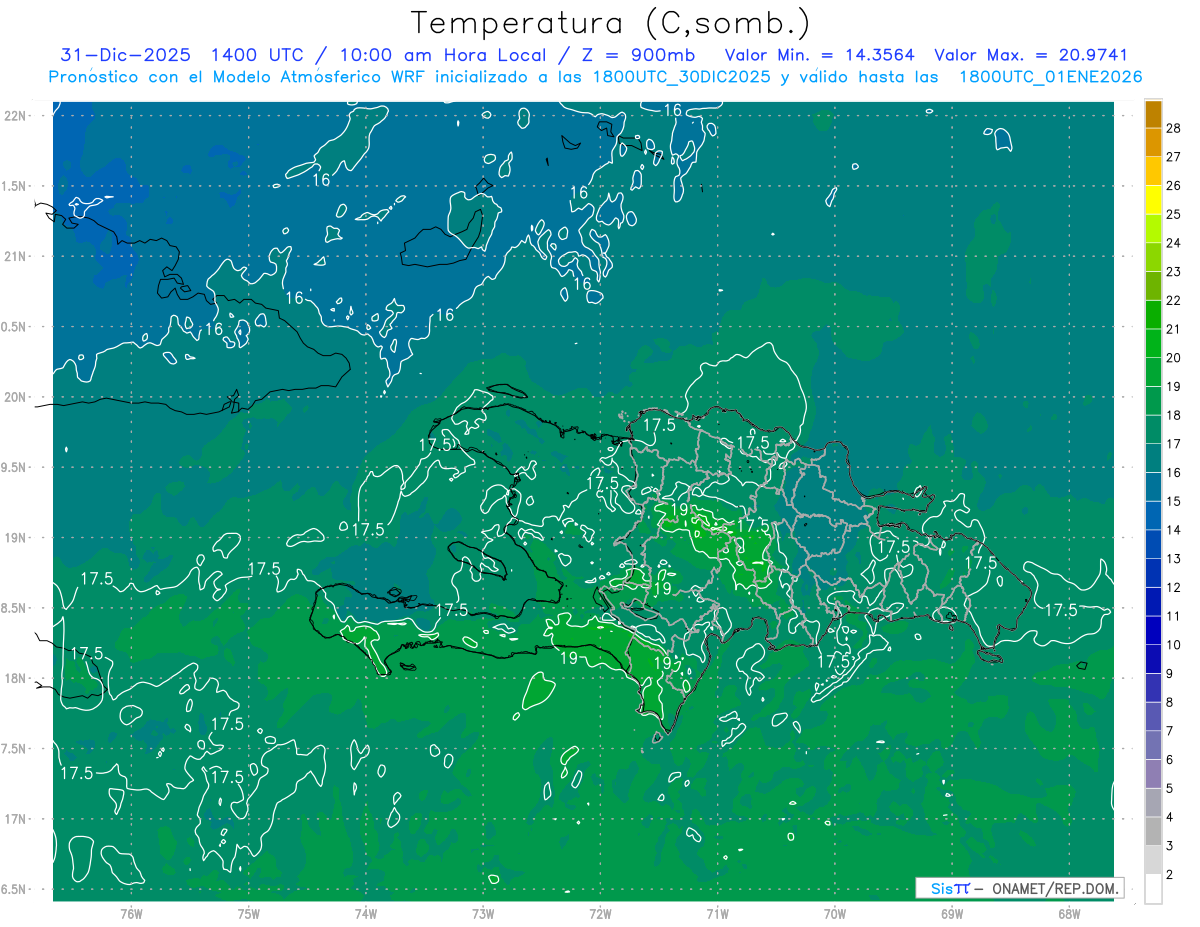Click the '18N' latitude axis label
Viewport: 1200px width, 927px height.
[x=15, y=678]
